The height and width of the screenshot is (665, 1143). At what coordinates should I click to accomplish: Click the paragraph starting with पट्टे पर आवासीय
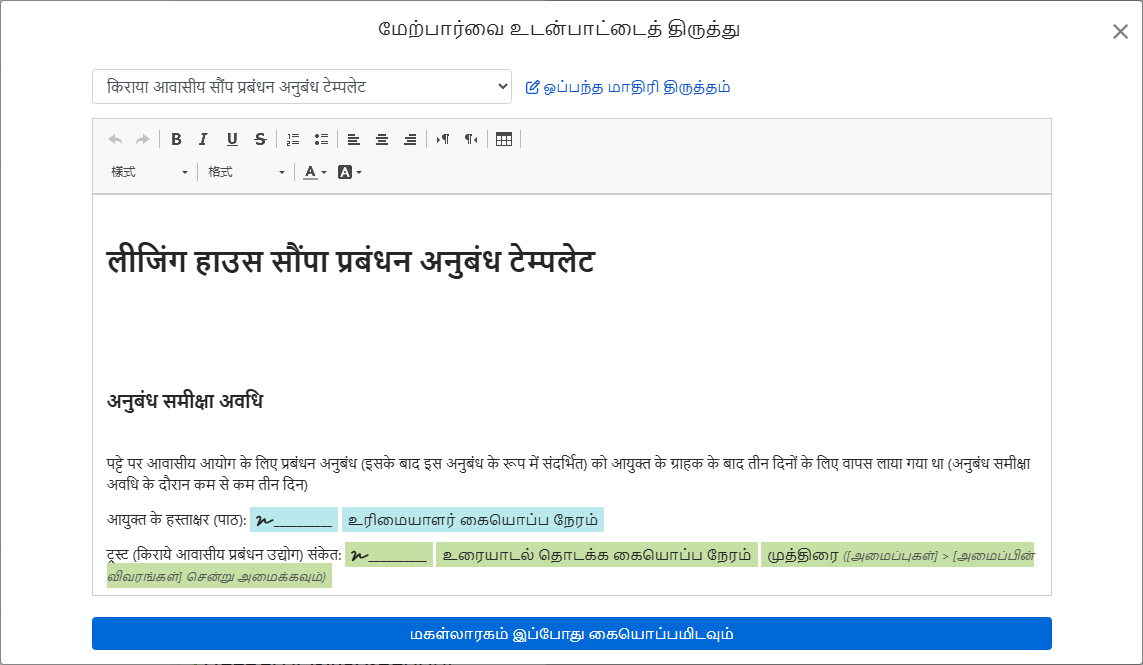coord(569,474)
